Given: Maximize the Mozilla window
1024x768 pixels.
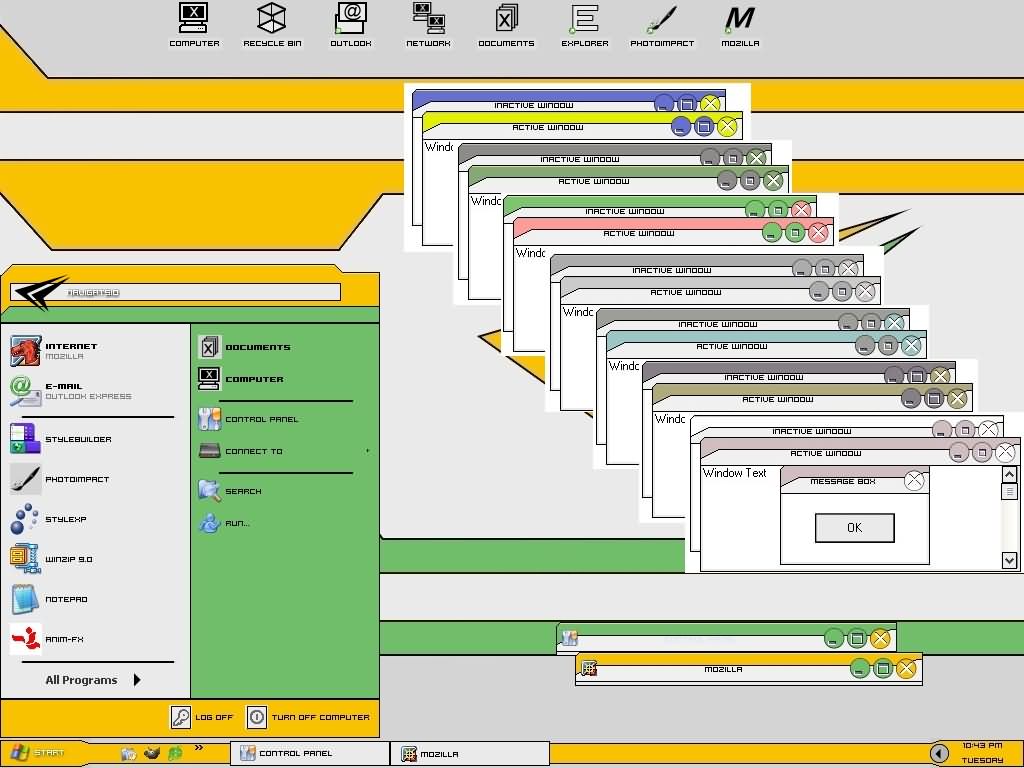Looking at the screenshot, I should (882, 668).
